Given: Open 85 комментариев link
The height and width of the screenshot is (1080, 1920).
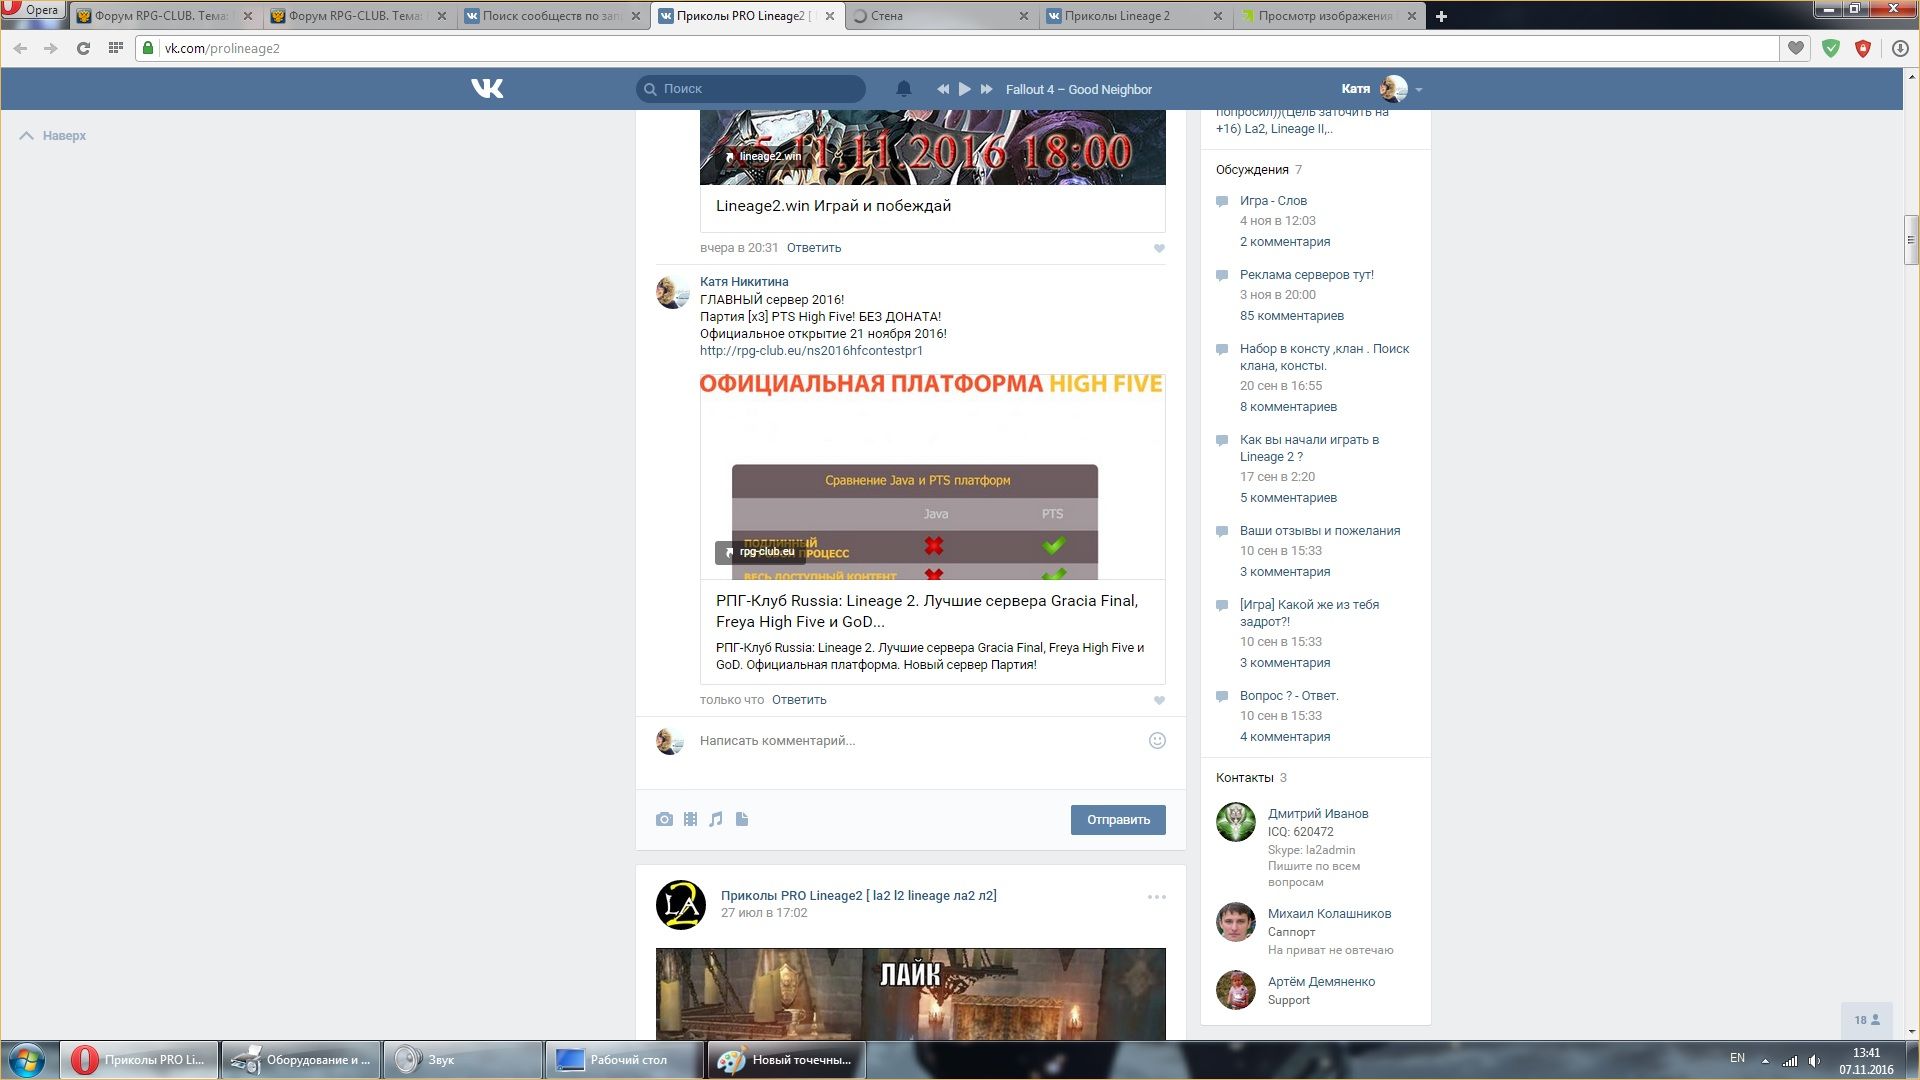Looking at the screenshot, I should (1292, 316).
